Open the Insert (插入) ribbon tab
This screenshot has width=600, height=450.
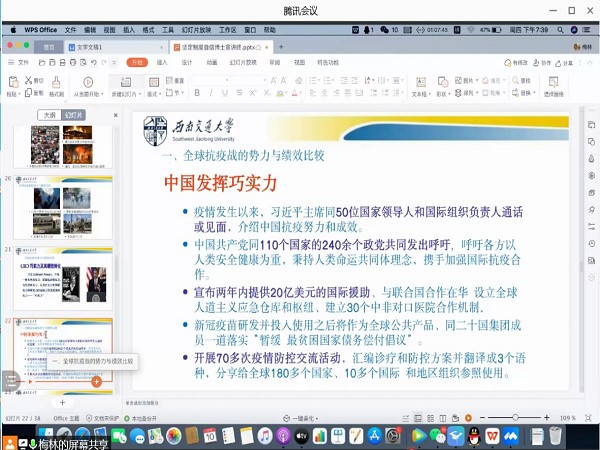pyautogui.click(x=162, y=62)
